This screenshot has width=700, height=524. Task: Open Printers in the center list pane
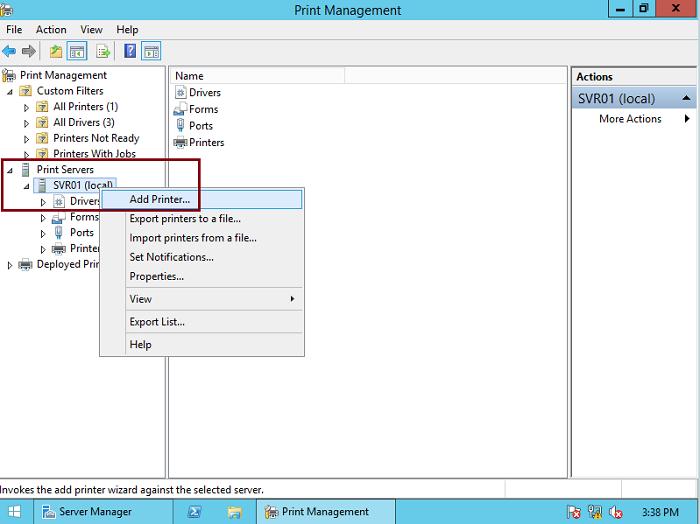pos(206,143)
